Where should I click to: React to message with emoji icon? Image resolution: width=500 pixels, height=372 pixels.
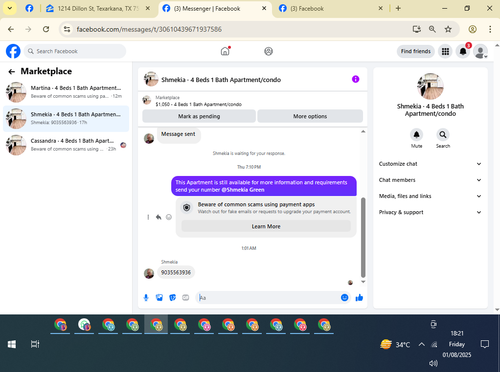click(169, 217)
